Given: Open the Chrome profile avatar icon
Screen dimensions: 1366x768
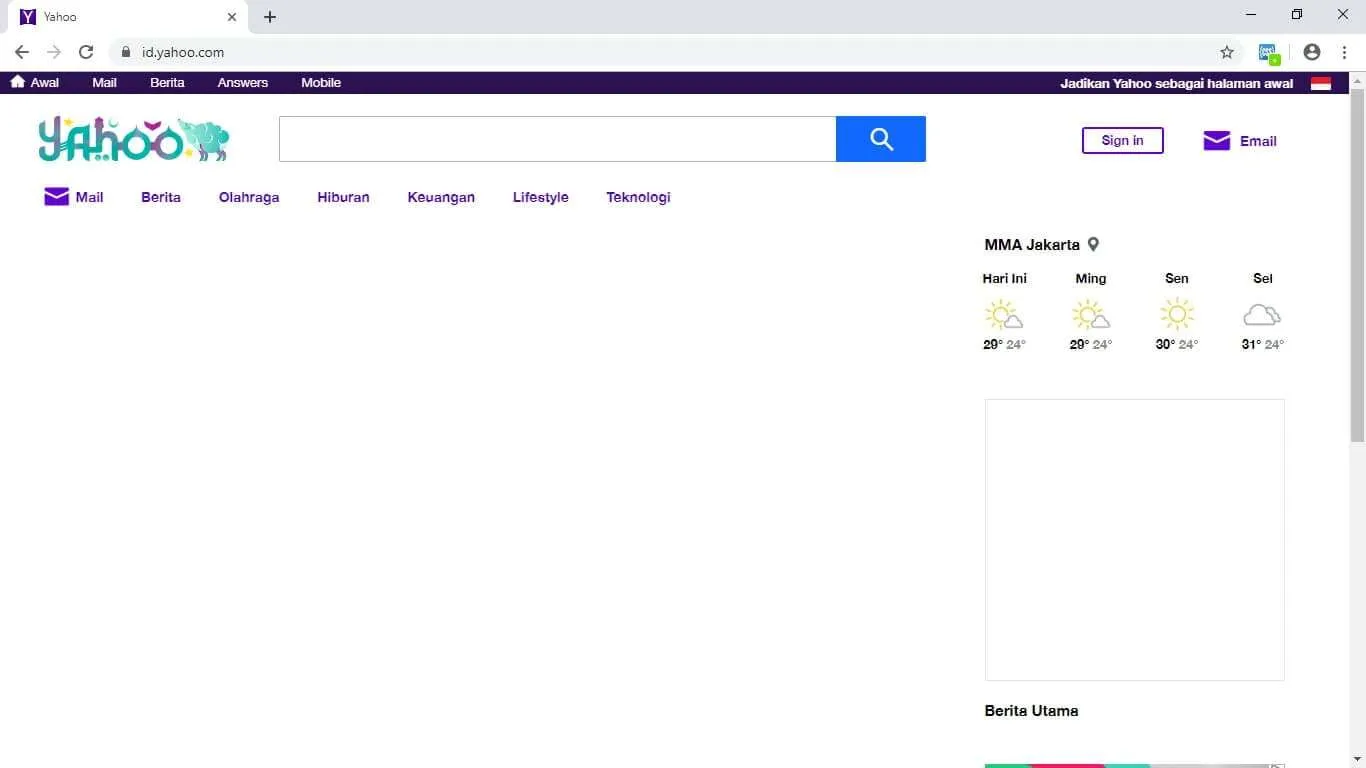Looking at the screenshot, I should [1312, 52].
